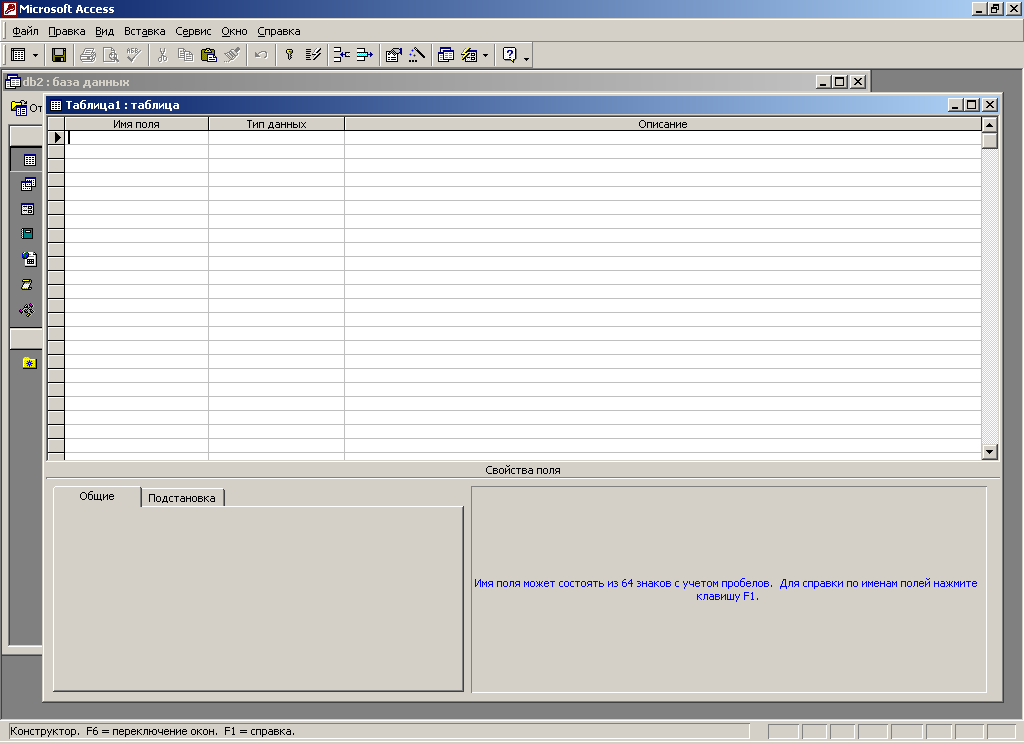Show the Database Window toolbar icon
The width and height of the screenshot is (1024, 744).
point(445,55)
